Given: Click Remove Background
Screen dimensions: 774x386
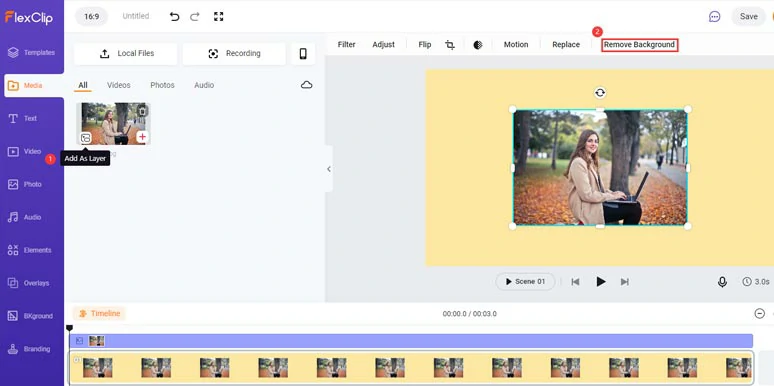Looking at the screenshot, I should [x=639, y=44].
